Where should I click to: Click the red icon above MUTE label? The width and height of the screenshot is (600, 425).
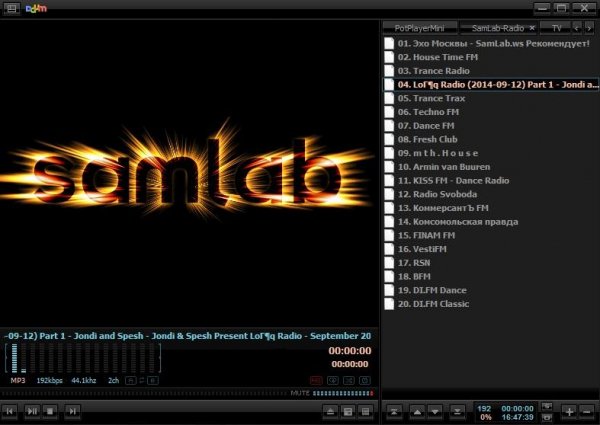[316, 380]
